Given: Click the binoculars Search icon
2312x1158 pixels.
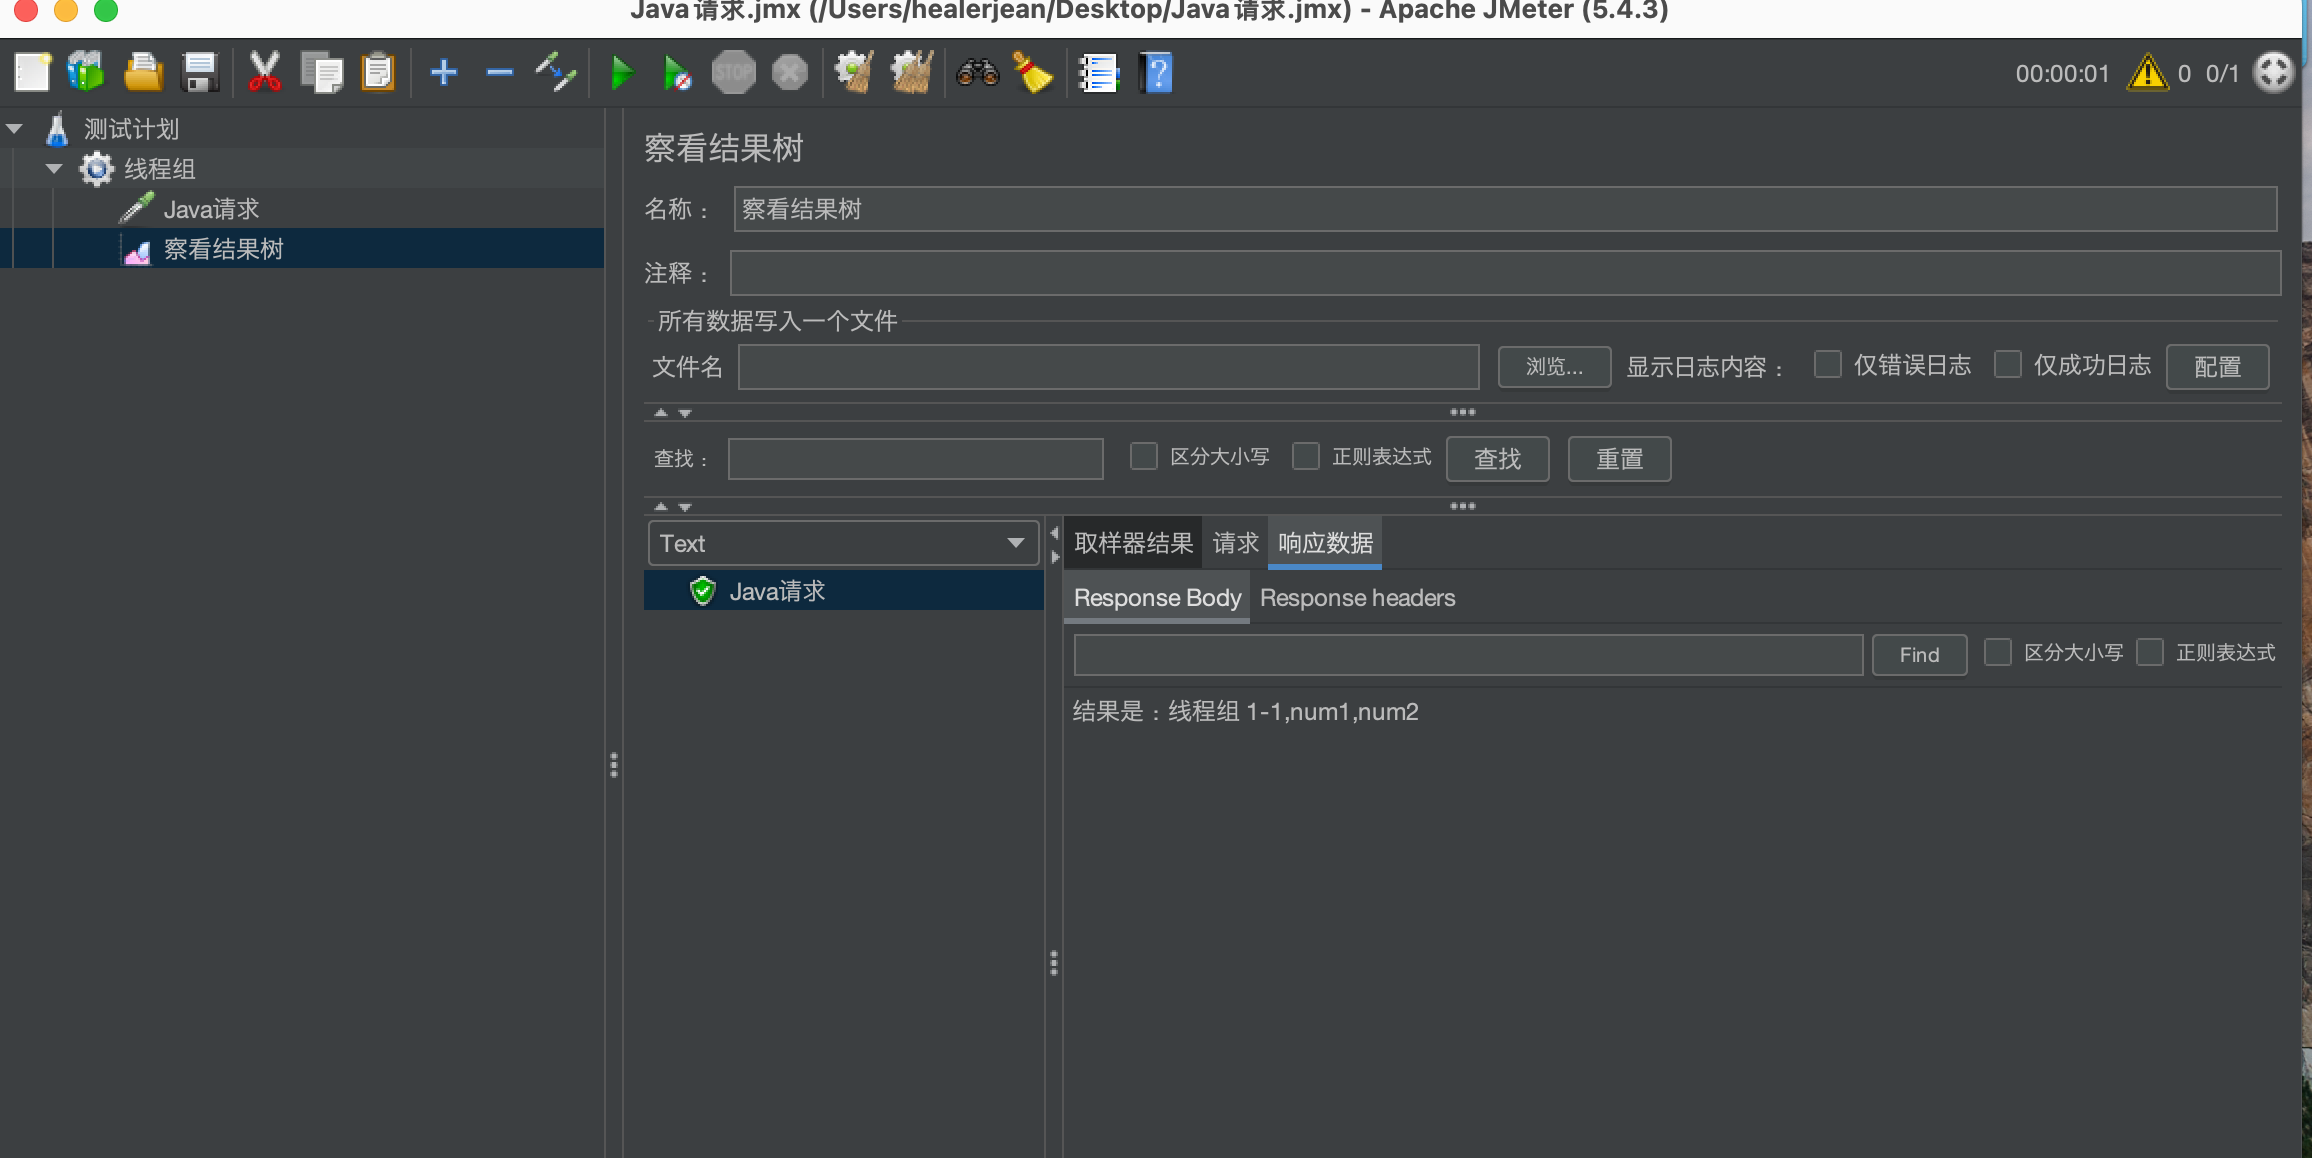Looking at the screenshot, I should click(977, 73).
